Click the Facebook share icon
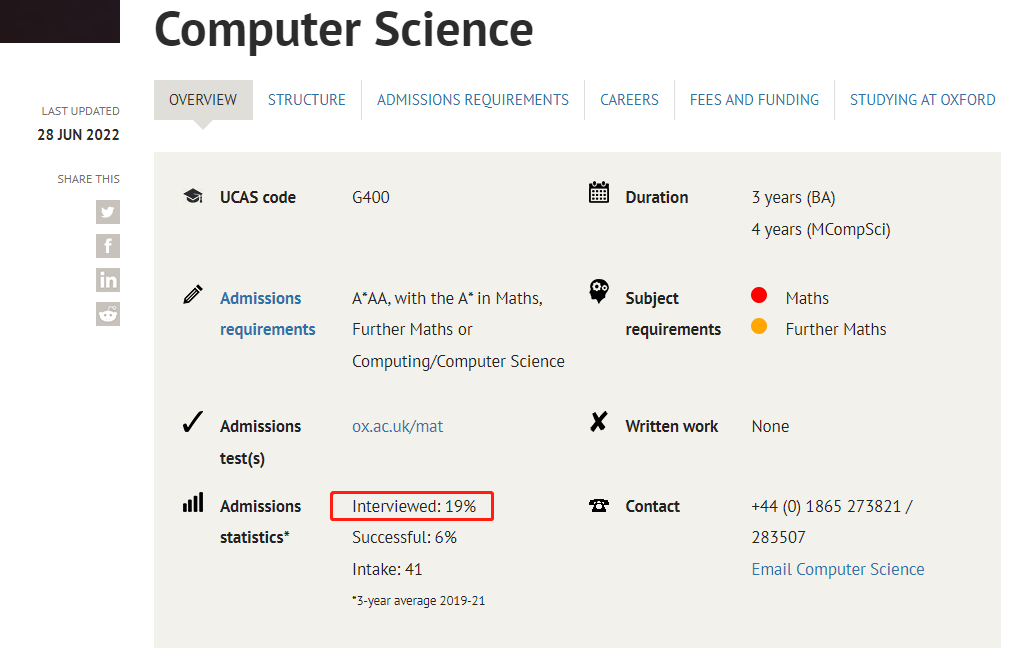Viewport: 1012px width, 657px height. (108, 246)
